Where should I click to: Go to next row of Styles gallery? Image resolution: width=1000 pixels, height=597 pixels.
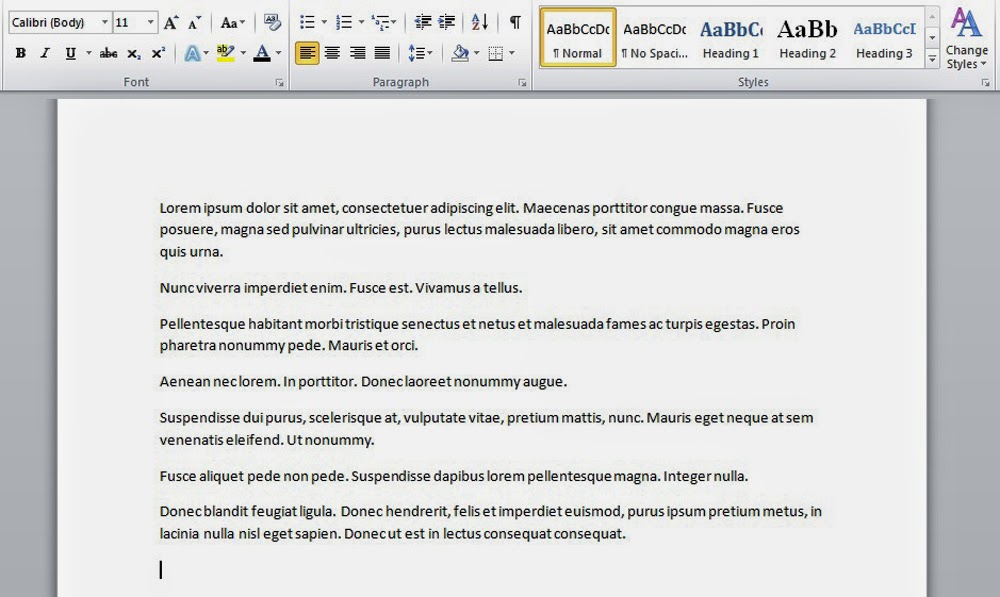click(x=932, y=38)
